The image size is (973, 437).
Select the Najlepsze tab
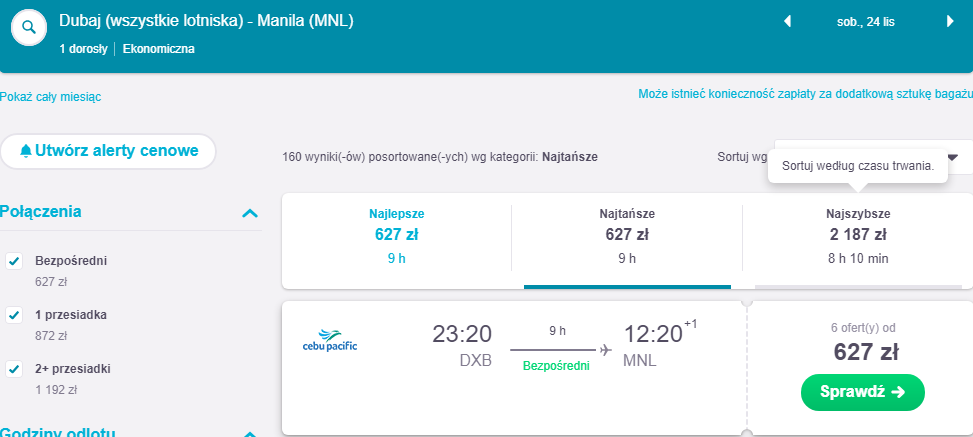(x=397, y=236)
